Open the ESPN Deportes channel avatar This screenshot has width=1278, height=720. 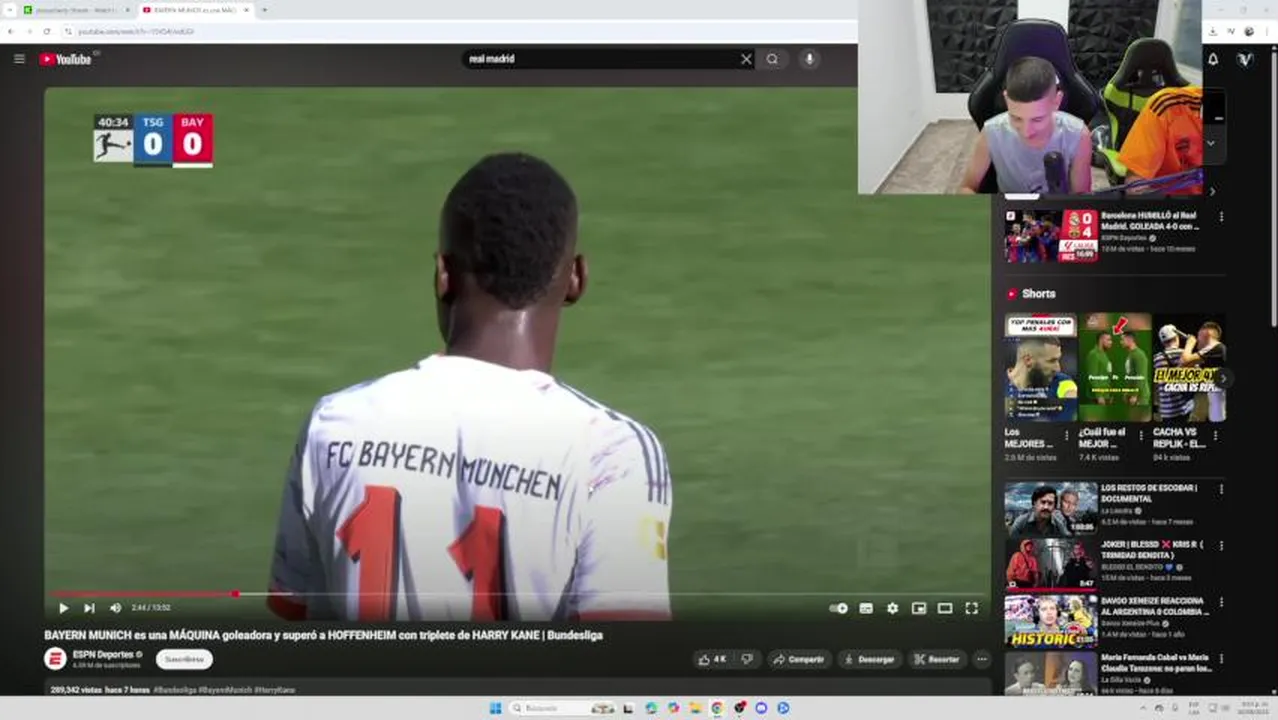point(55,659)
